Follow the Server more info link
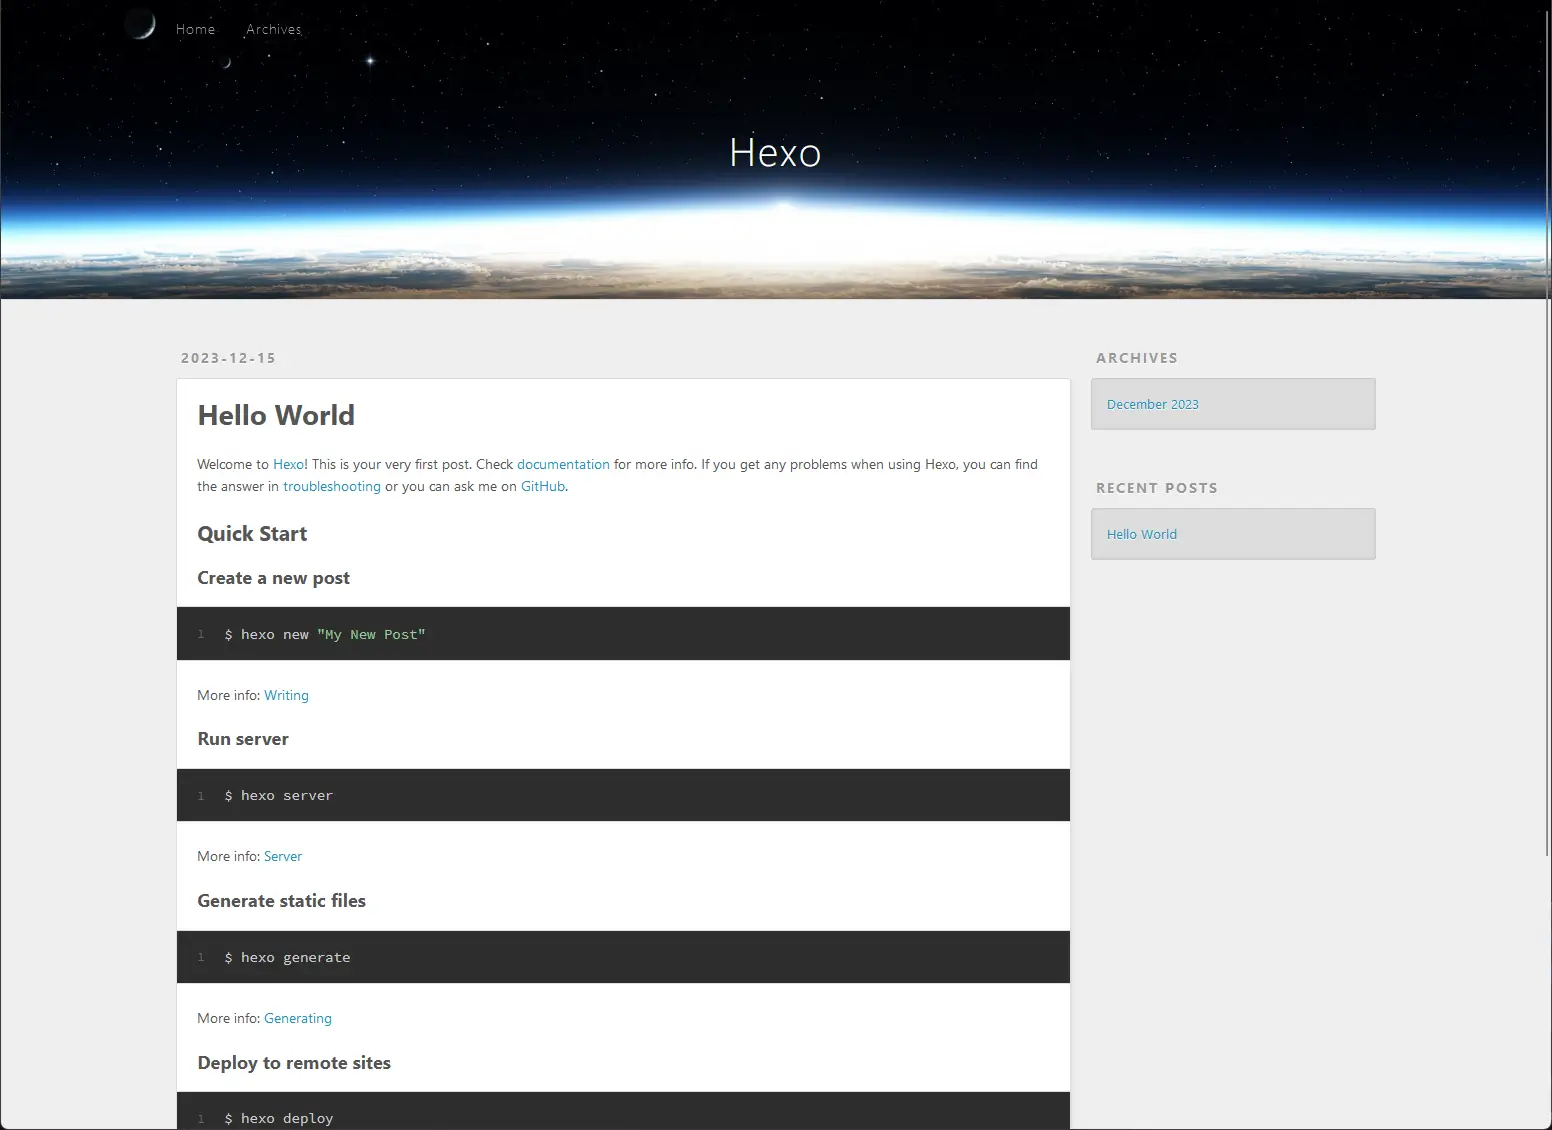Viewport: 1552px width, 1130px height. click(283, 856)
